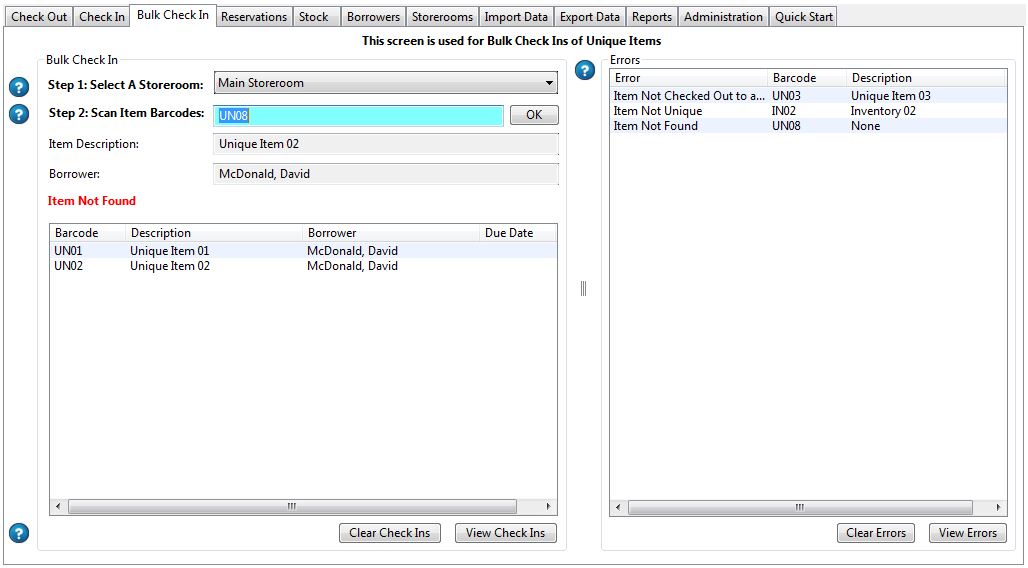Click the help icon next to Errors panel

click(x=586, y=70)
